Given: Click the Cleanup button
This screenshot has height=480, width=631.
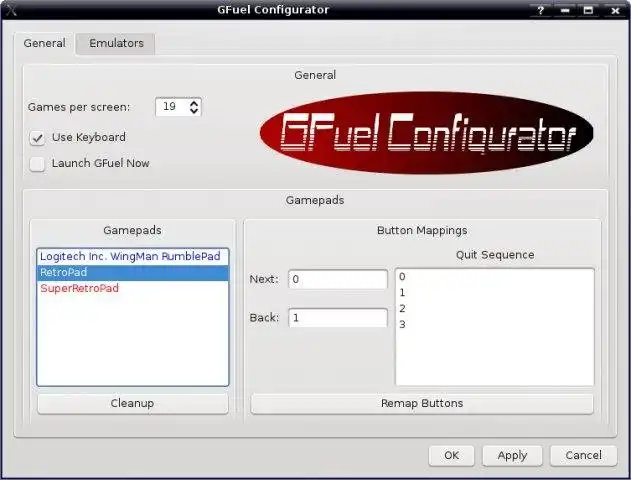Looking at the screenshot, I should [x=132, y=404].
